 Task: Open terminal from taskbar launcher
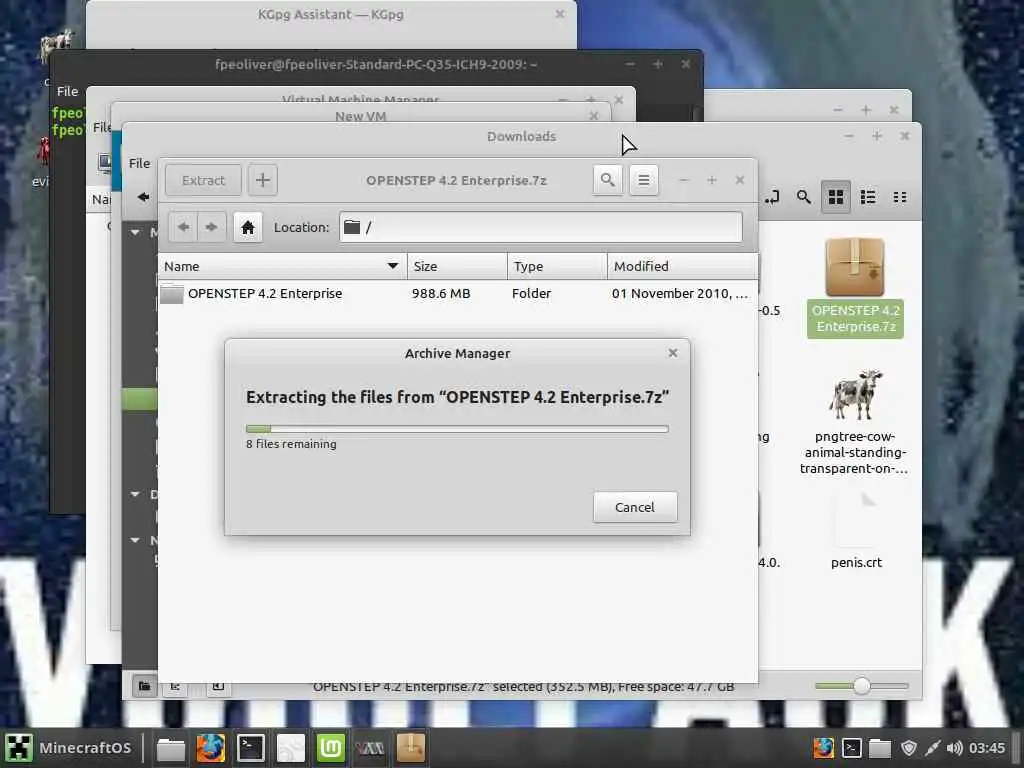[x=250, y=748]
